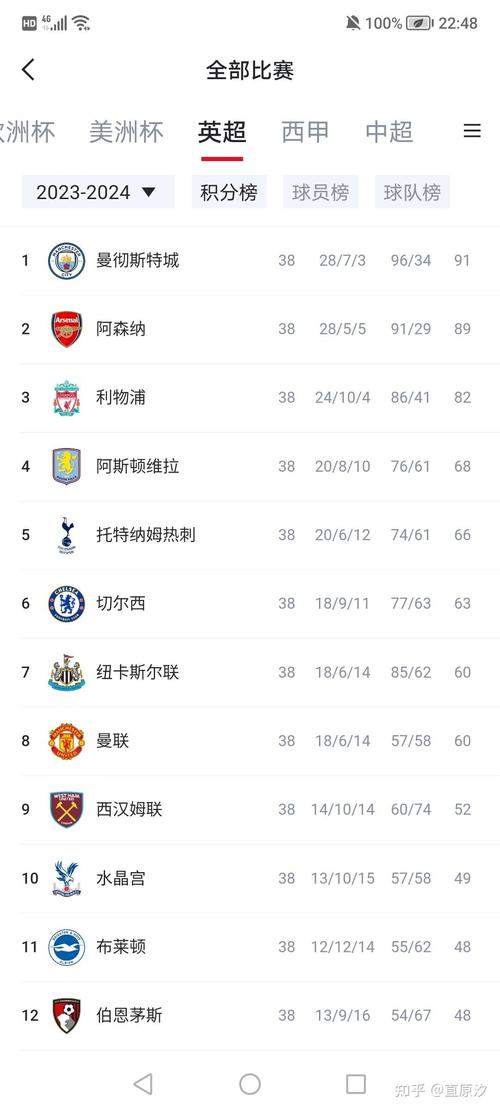Open the hamburger league list menu
This screenshot has width=500, height=1111.
472,131
